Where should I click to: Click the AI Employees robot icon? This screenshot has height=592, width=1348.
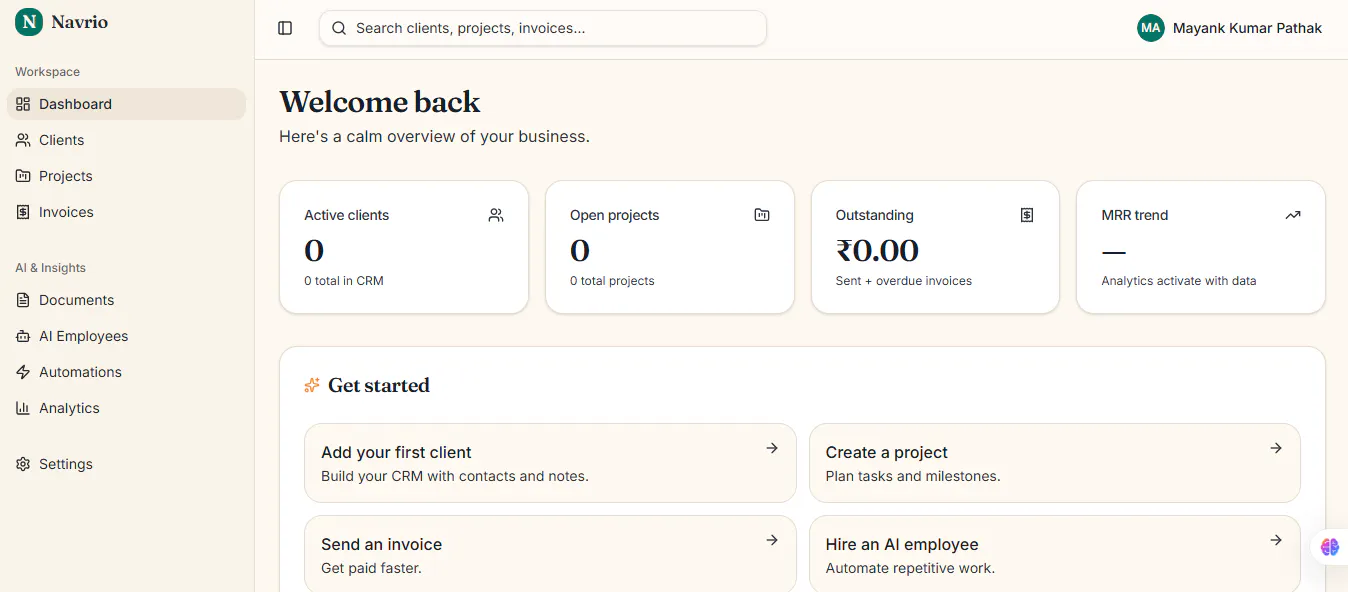click(x=23, y=336)
